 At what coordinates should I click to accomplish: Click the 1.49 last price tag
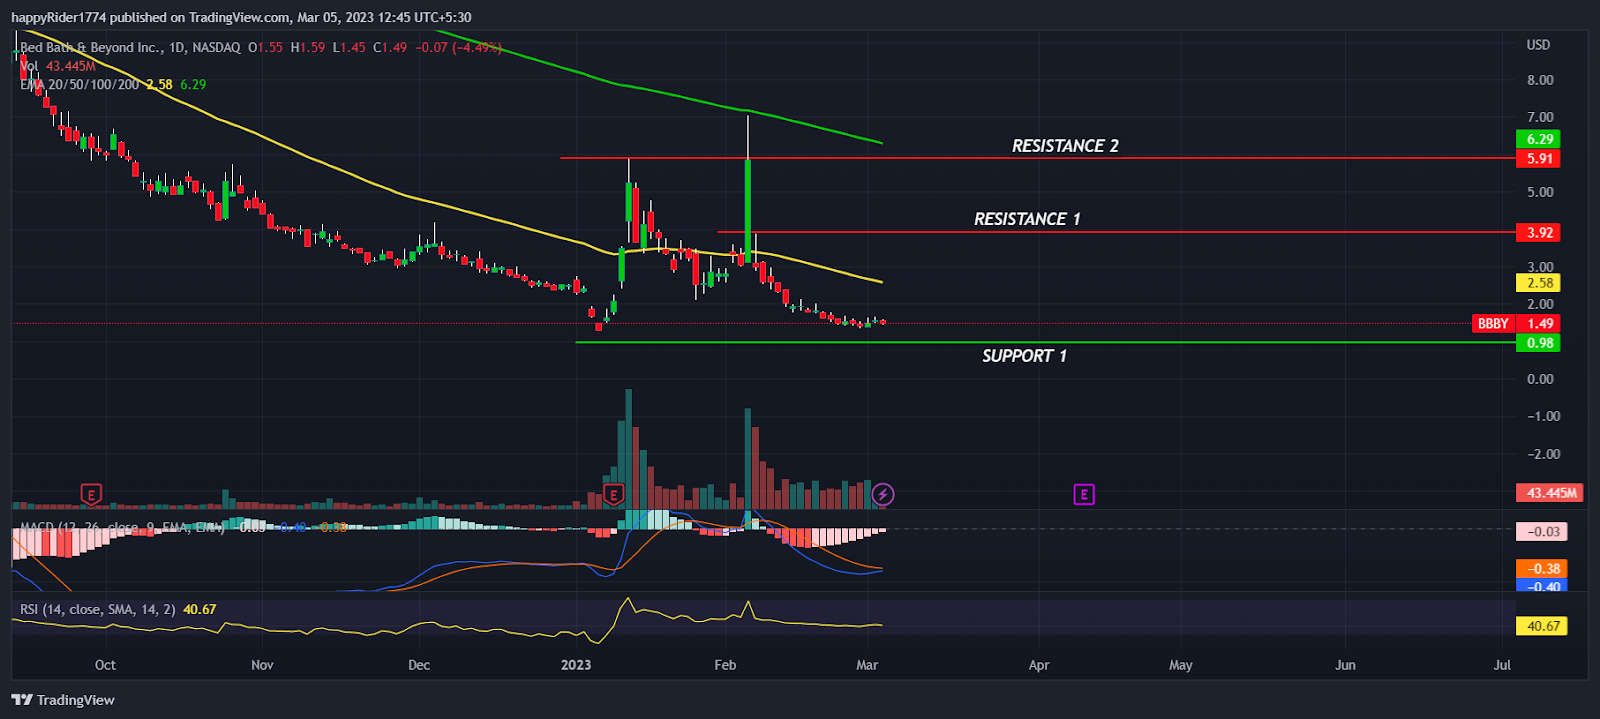click(1539, 323)
